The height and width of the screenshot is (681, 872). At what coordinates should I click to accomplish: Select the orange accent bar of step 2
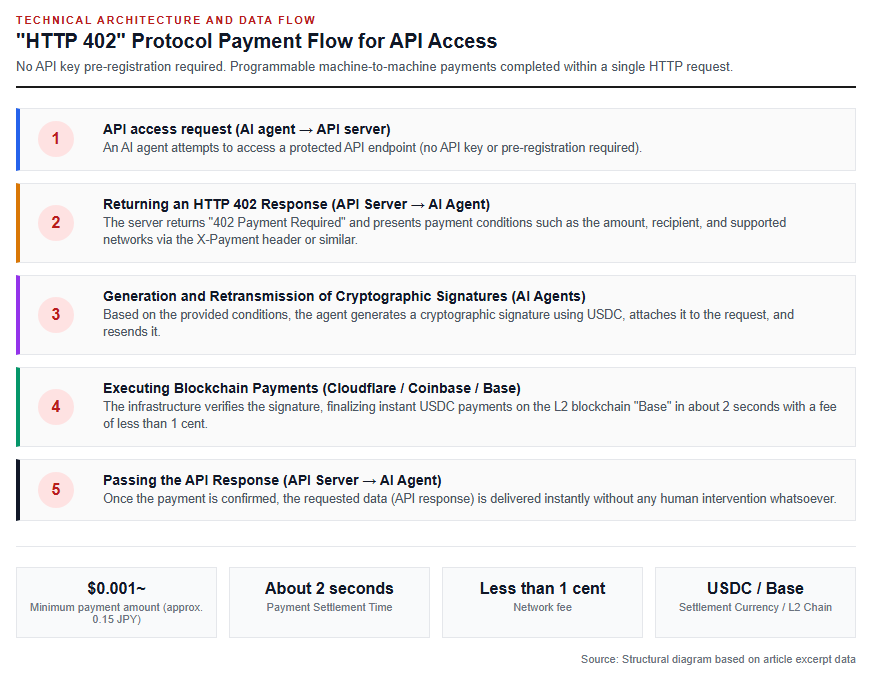point(18,223)
